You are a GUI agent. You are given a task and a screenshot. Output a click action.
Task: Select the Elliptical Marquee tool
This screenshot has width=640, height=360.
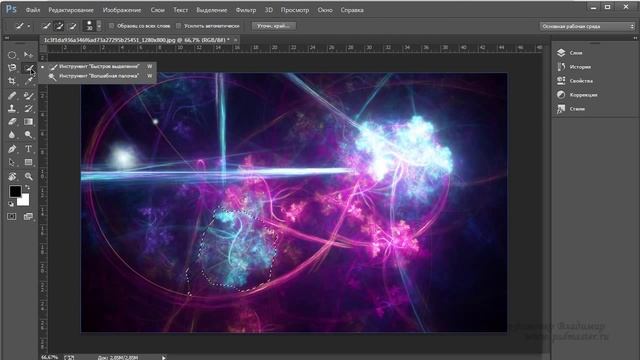coord(12,55)
